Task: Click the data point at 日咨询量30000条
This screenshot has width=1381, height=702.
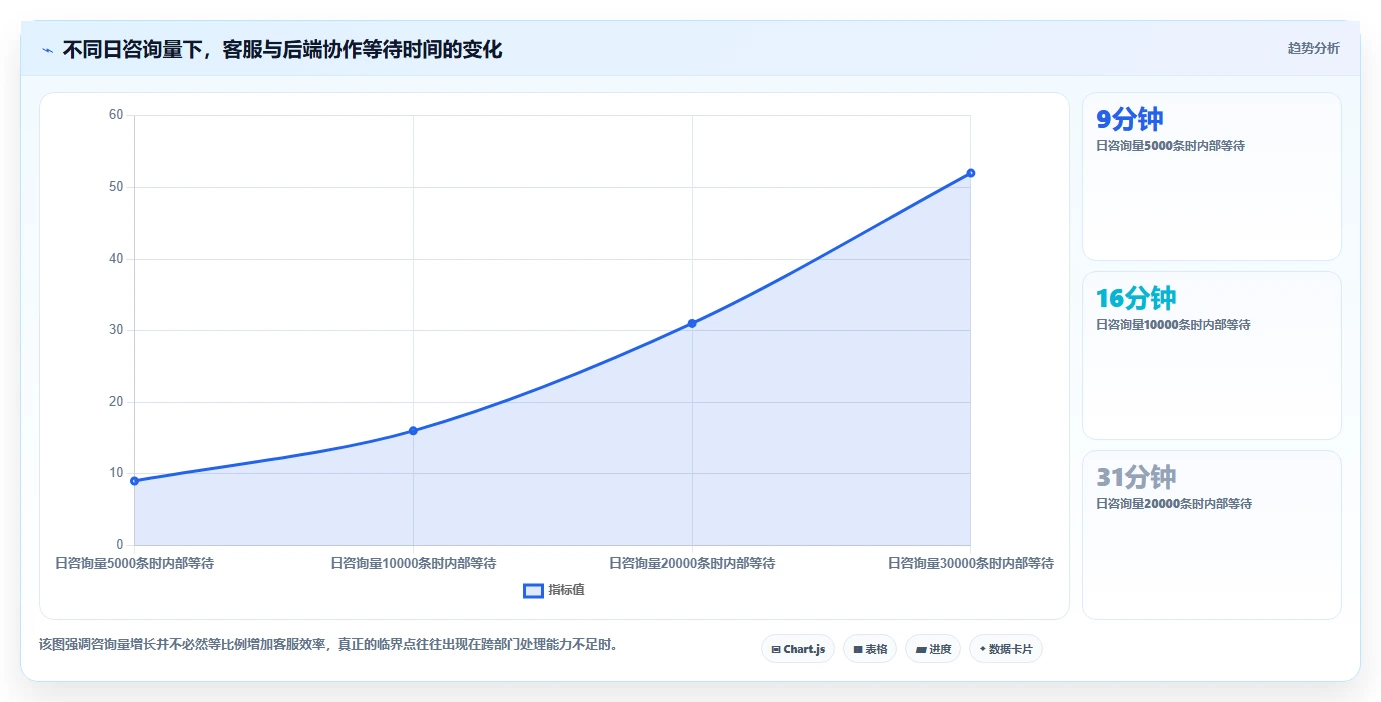Action: click(970, 173)
